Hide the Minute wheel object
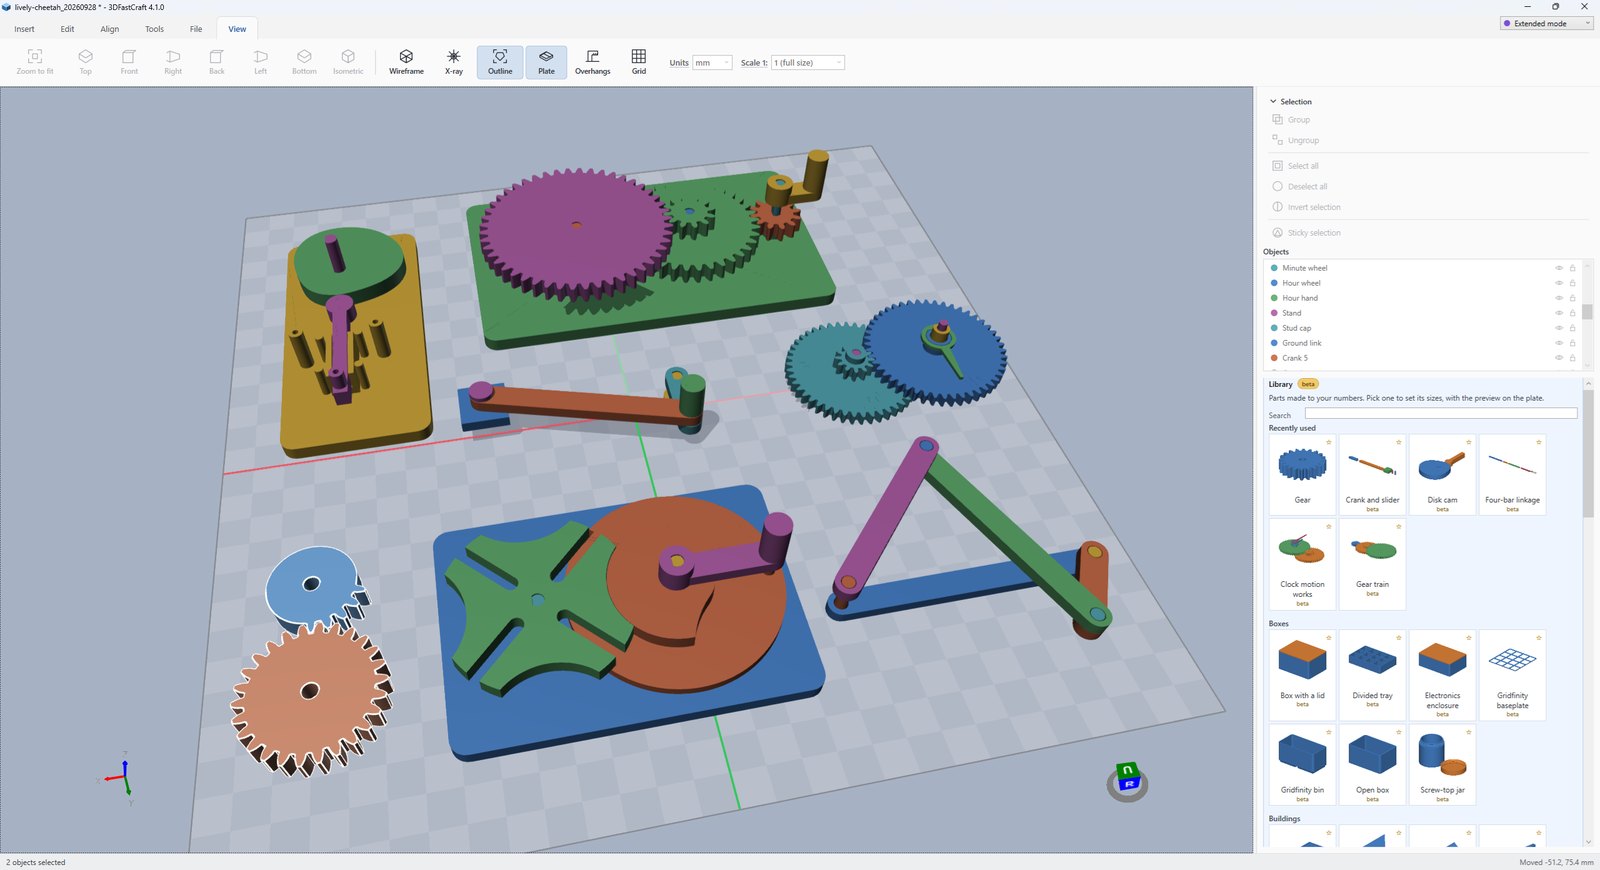Image resolution: width=1600 pixels, height=870 pixels. pos(1558,268)
